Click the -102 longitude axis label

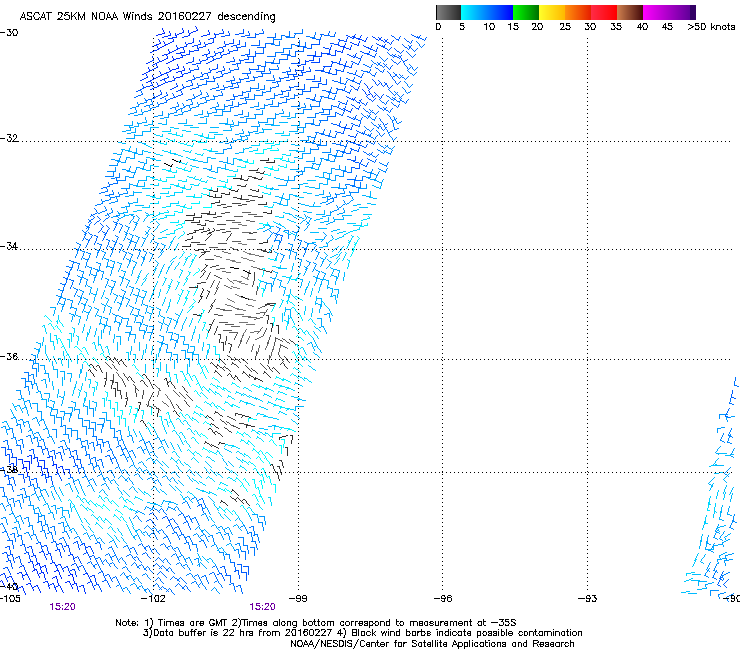point(153,598)
